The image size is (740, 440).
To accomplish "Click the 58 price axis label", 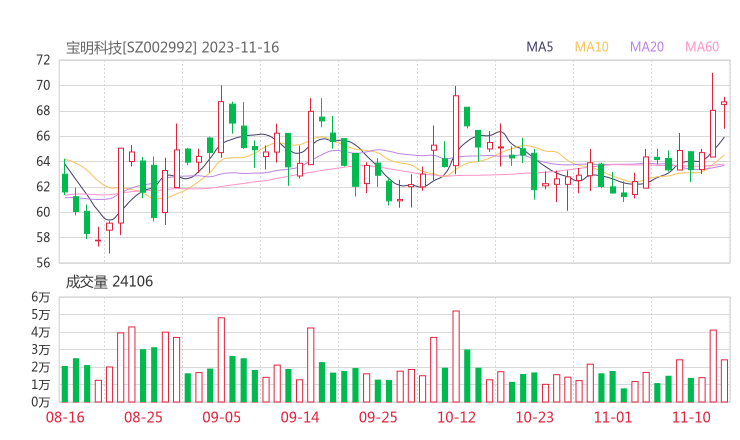I will (43, 238).
